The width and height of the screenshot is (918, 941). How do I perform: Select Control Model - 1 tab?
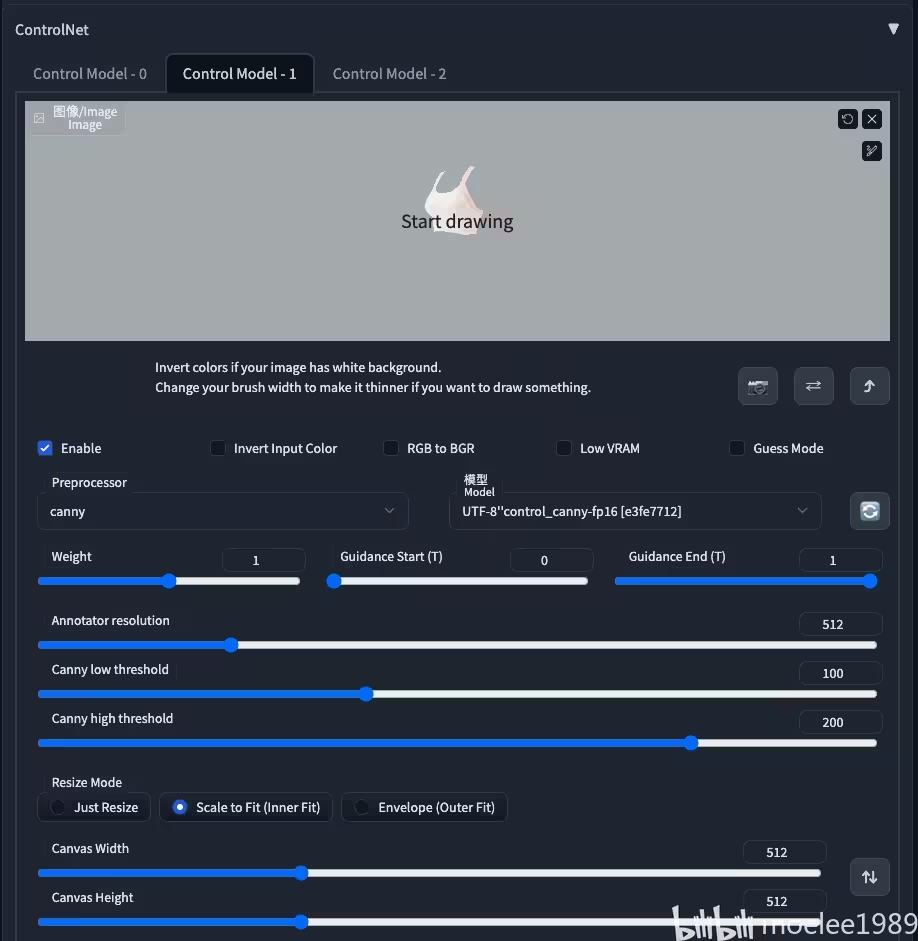[239, 74]
